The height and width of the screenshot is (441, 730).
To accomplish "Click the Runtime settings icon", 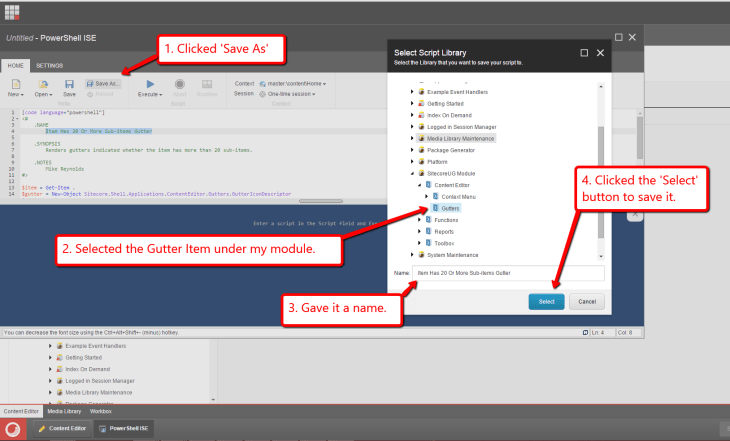I will click(207, 85).
